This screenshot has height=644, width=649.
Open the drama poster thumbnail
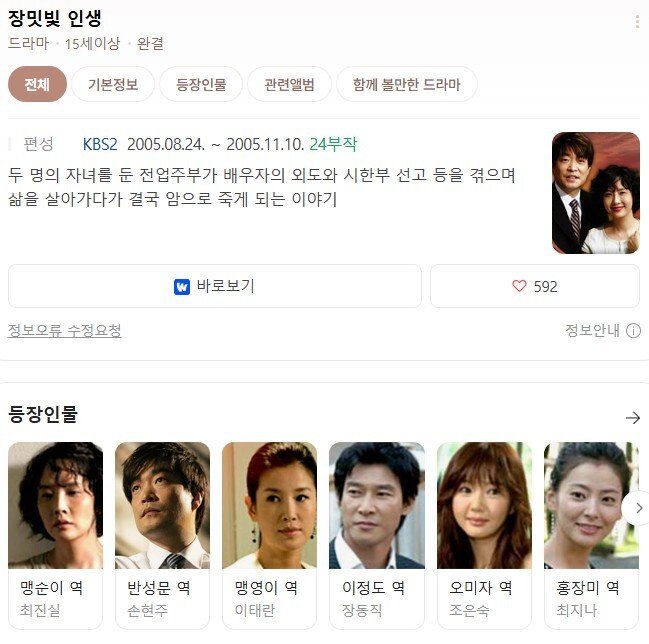click(x=596, y=193)
